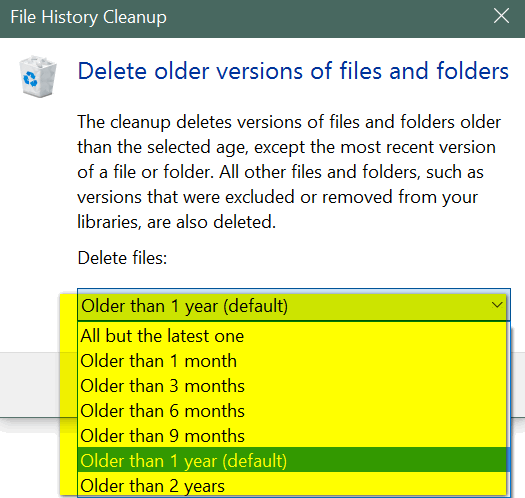Pick 'Older than 3 months' option
Viewport: 525px width, 498px height.
[293, 386]
